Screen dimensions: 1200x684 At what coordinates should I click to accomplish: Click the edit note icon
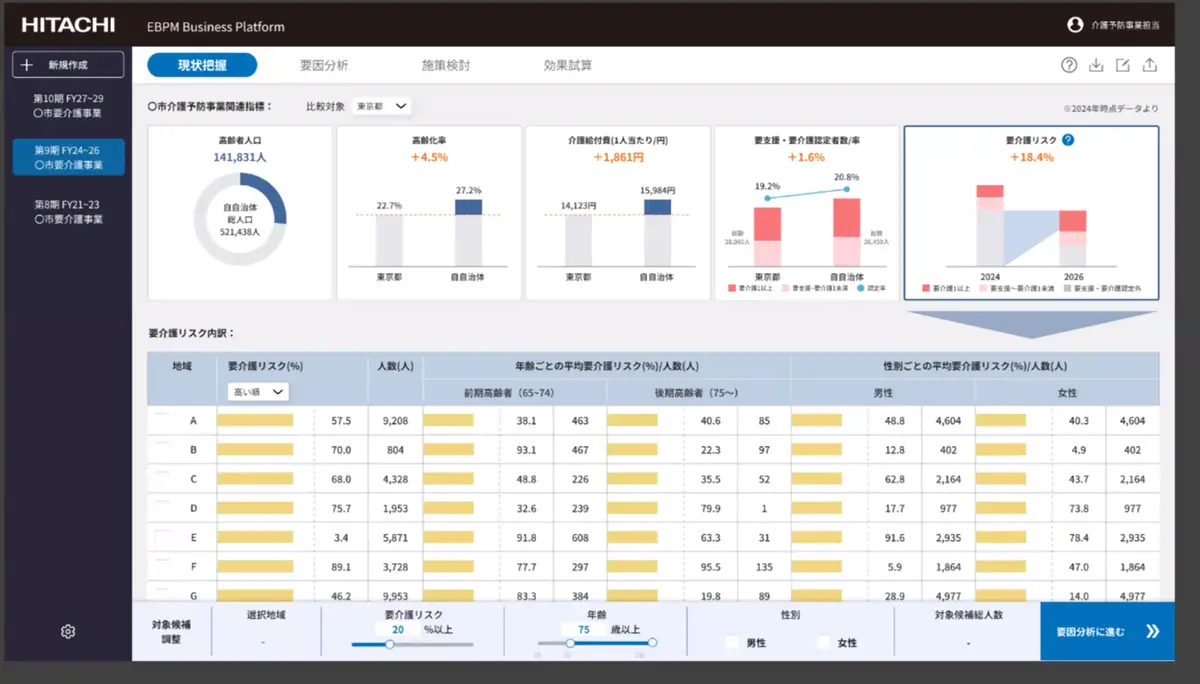(1123, 66)
